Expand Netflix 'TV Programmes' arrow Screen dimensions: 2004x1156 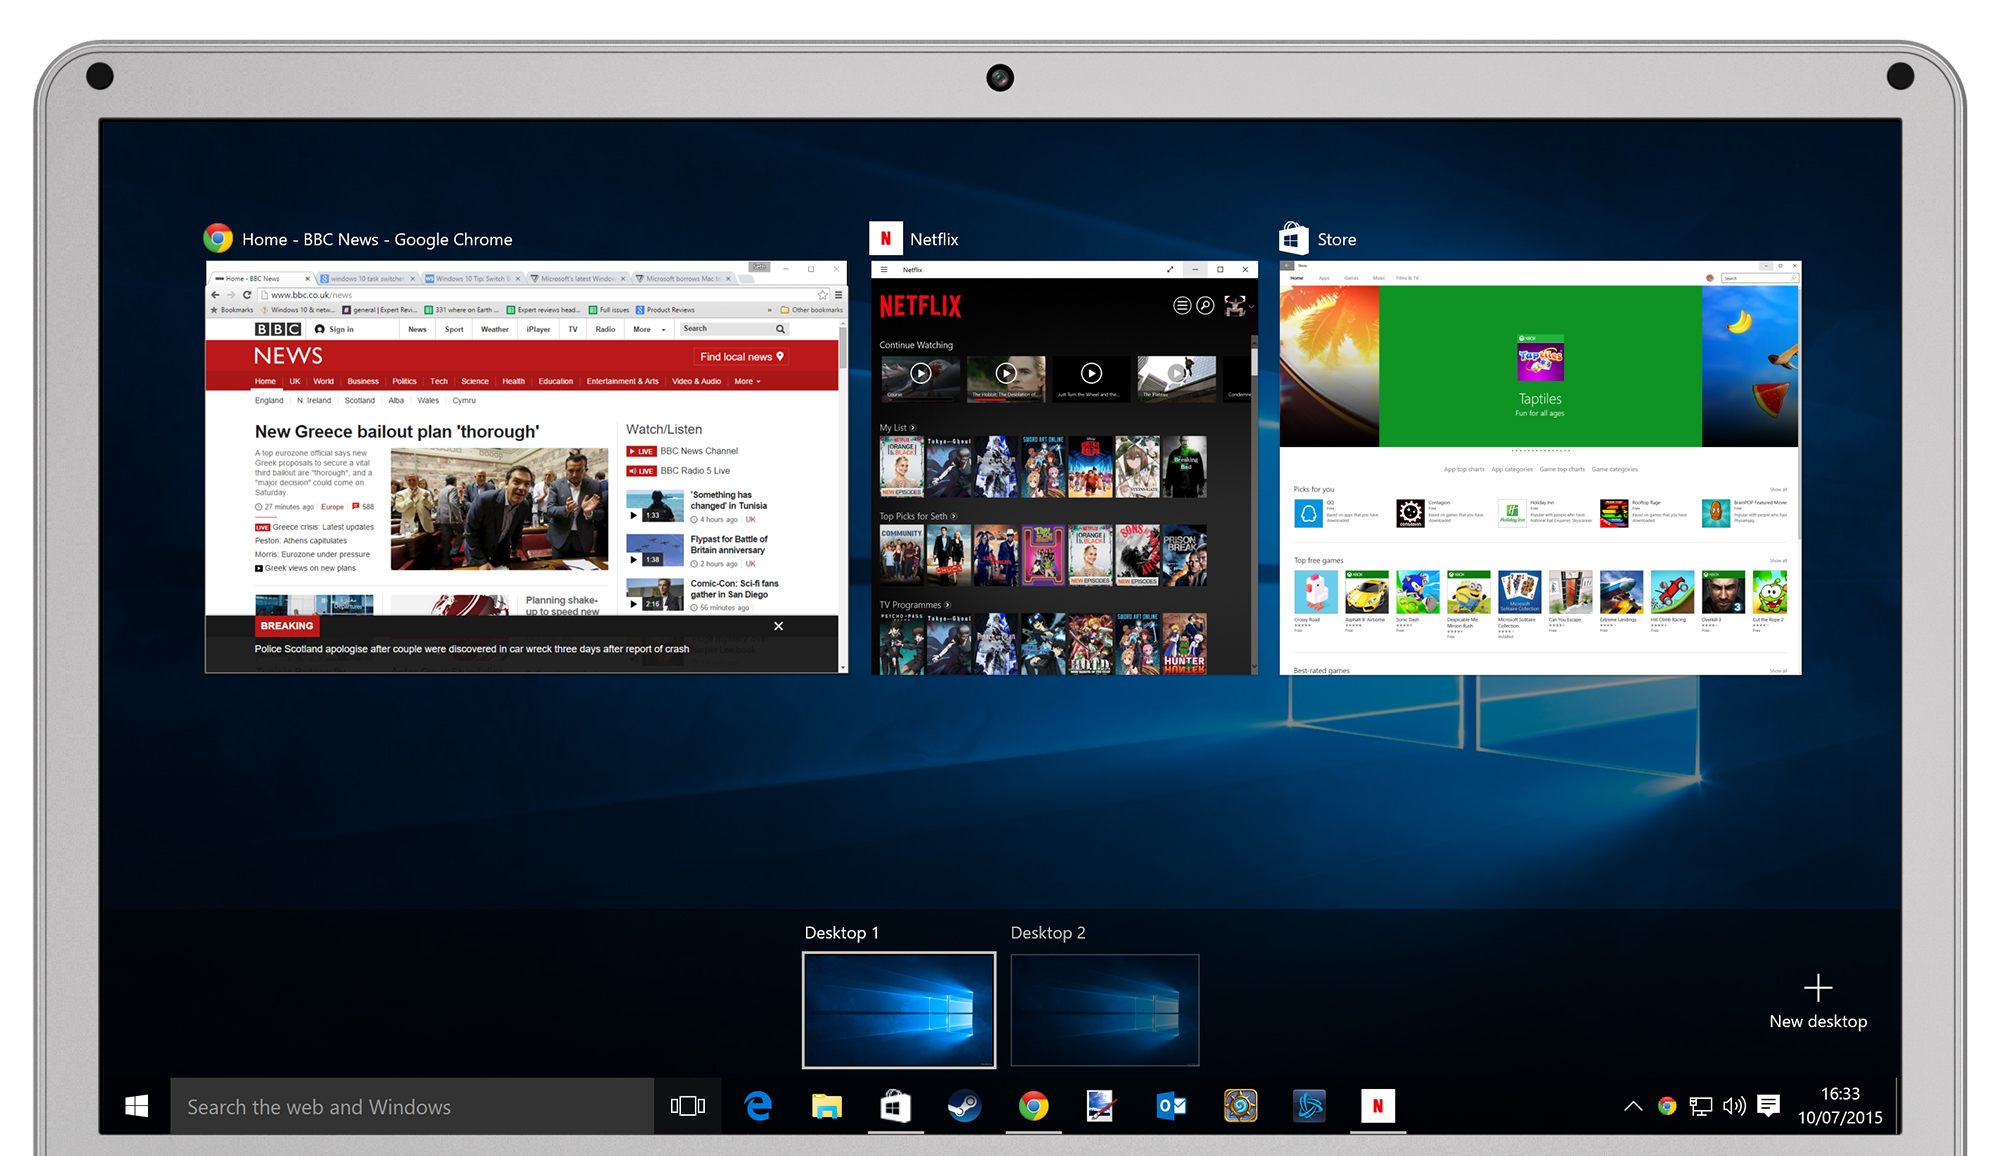947,605
